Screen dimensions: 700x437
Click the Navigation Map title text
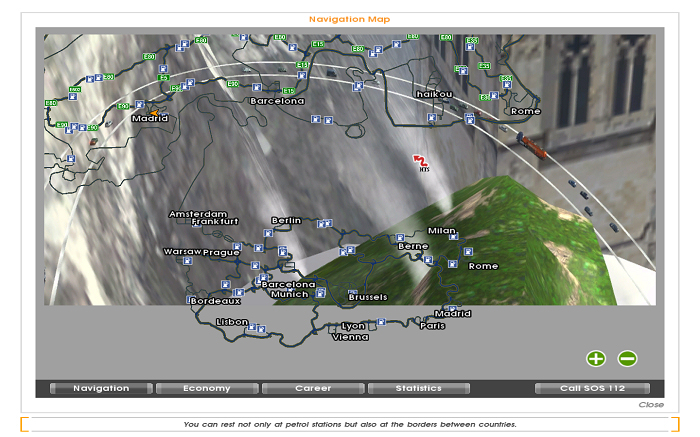350,19
